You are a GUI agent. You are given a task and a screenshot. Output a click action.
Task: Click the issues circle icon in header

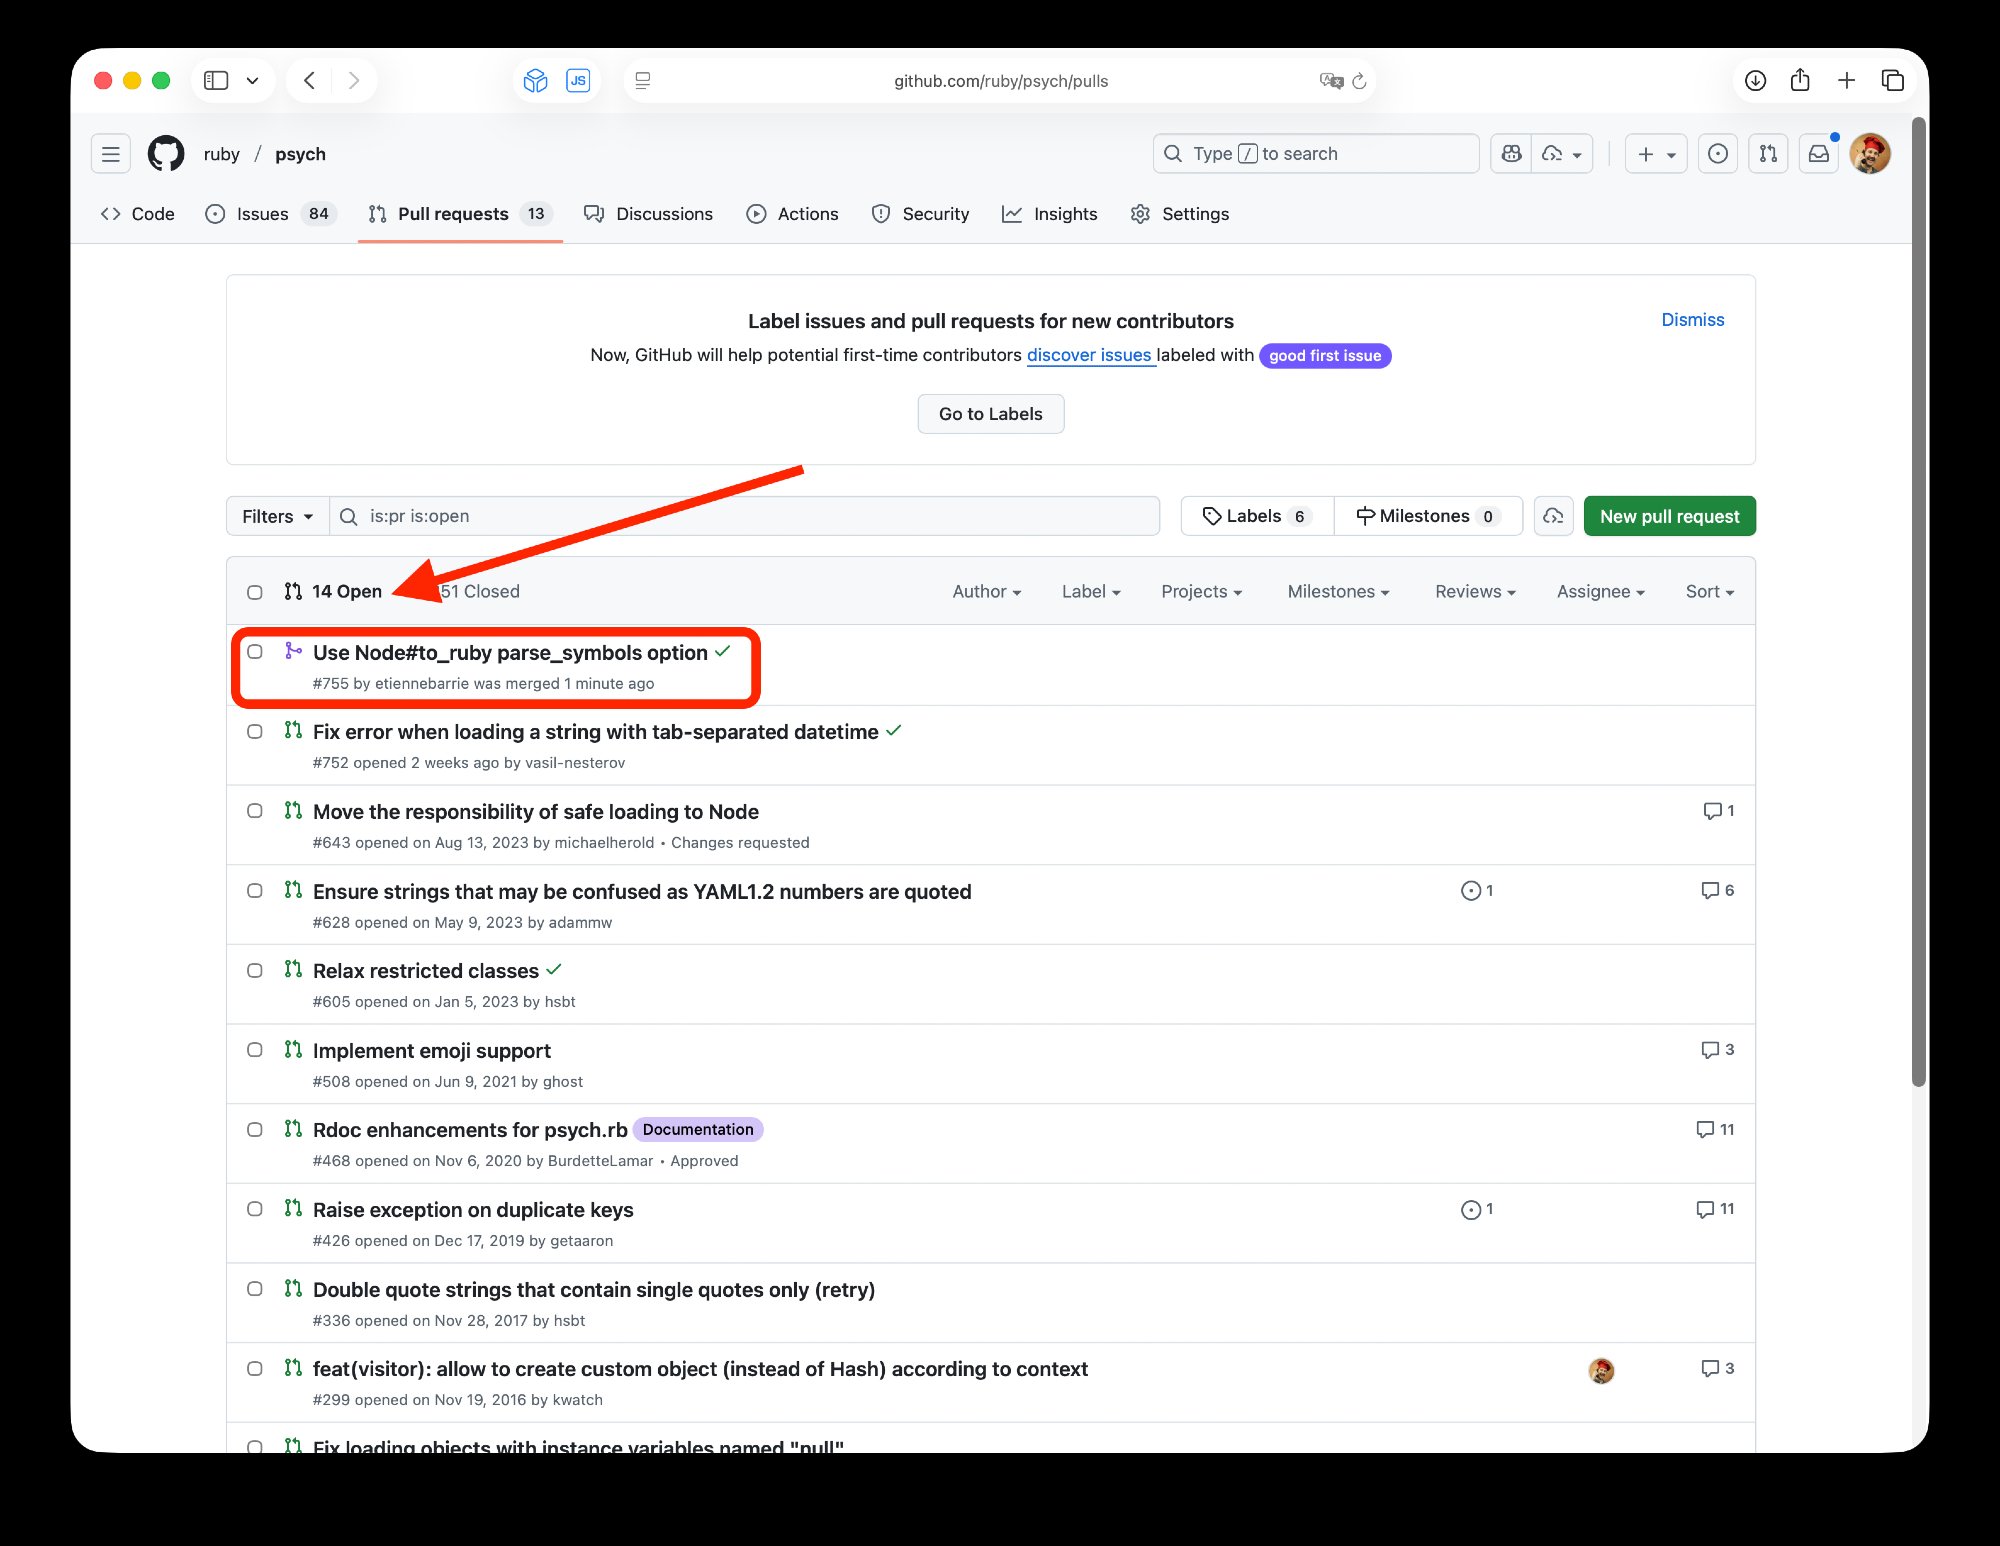[x=1717, y=154]
